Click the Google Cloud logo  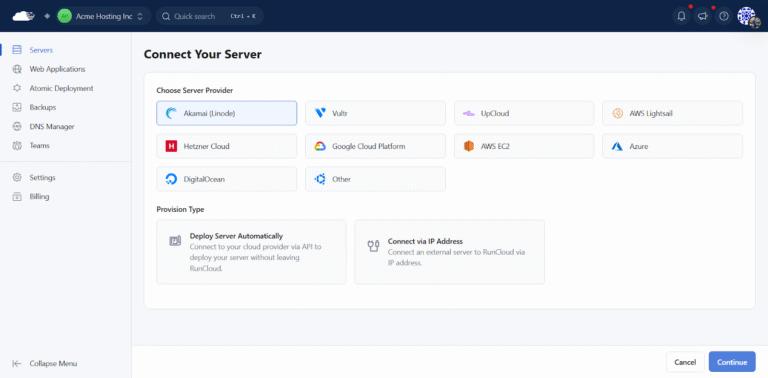[320, 146]
